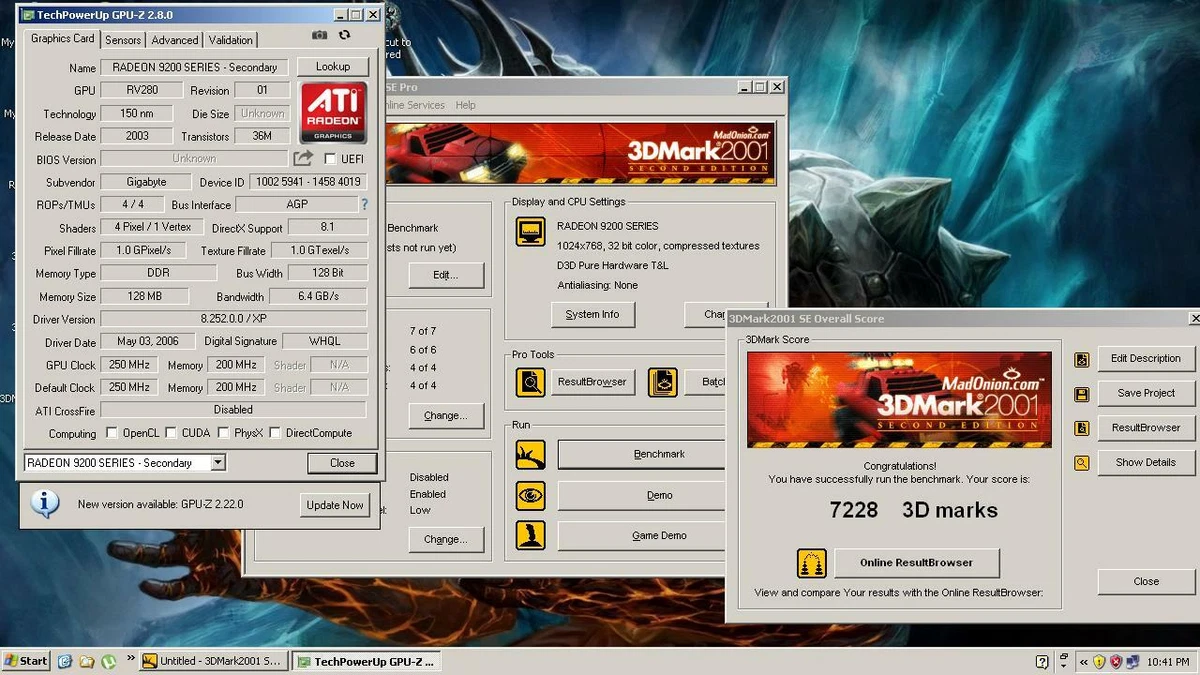Toggle the PhysX checkbox
The height and width of the screenshot is (675, 1200).
(223, 433)
